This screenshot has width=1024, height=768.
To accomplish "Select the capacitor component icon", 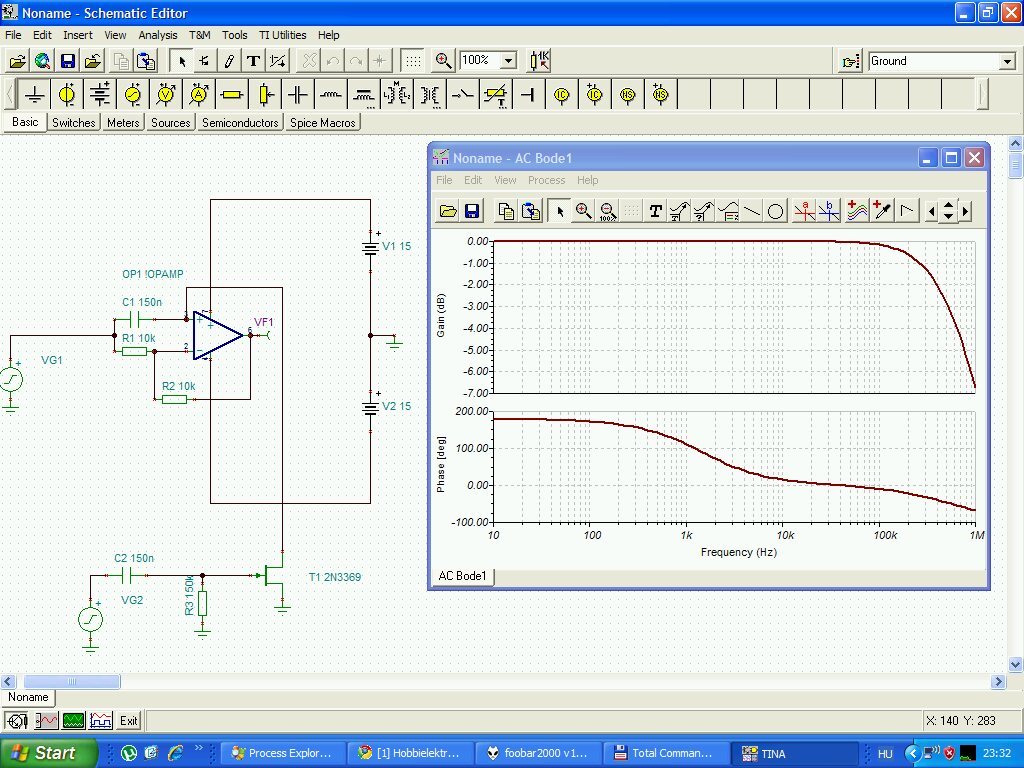I will pos(298,95).
